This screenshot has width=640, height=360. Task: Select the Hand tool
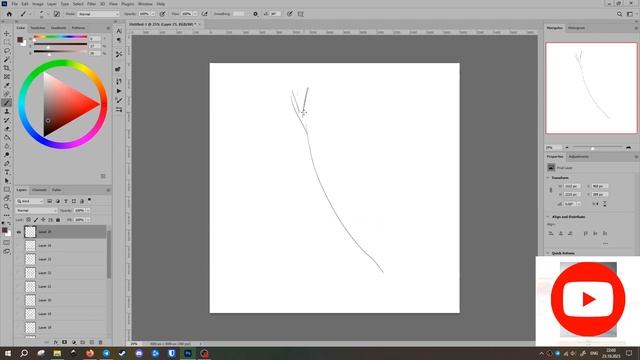tap(7, 198)
